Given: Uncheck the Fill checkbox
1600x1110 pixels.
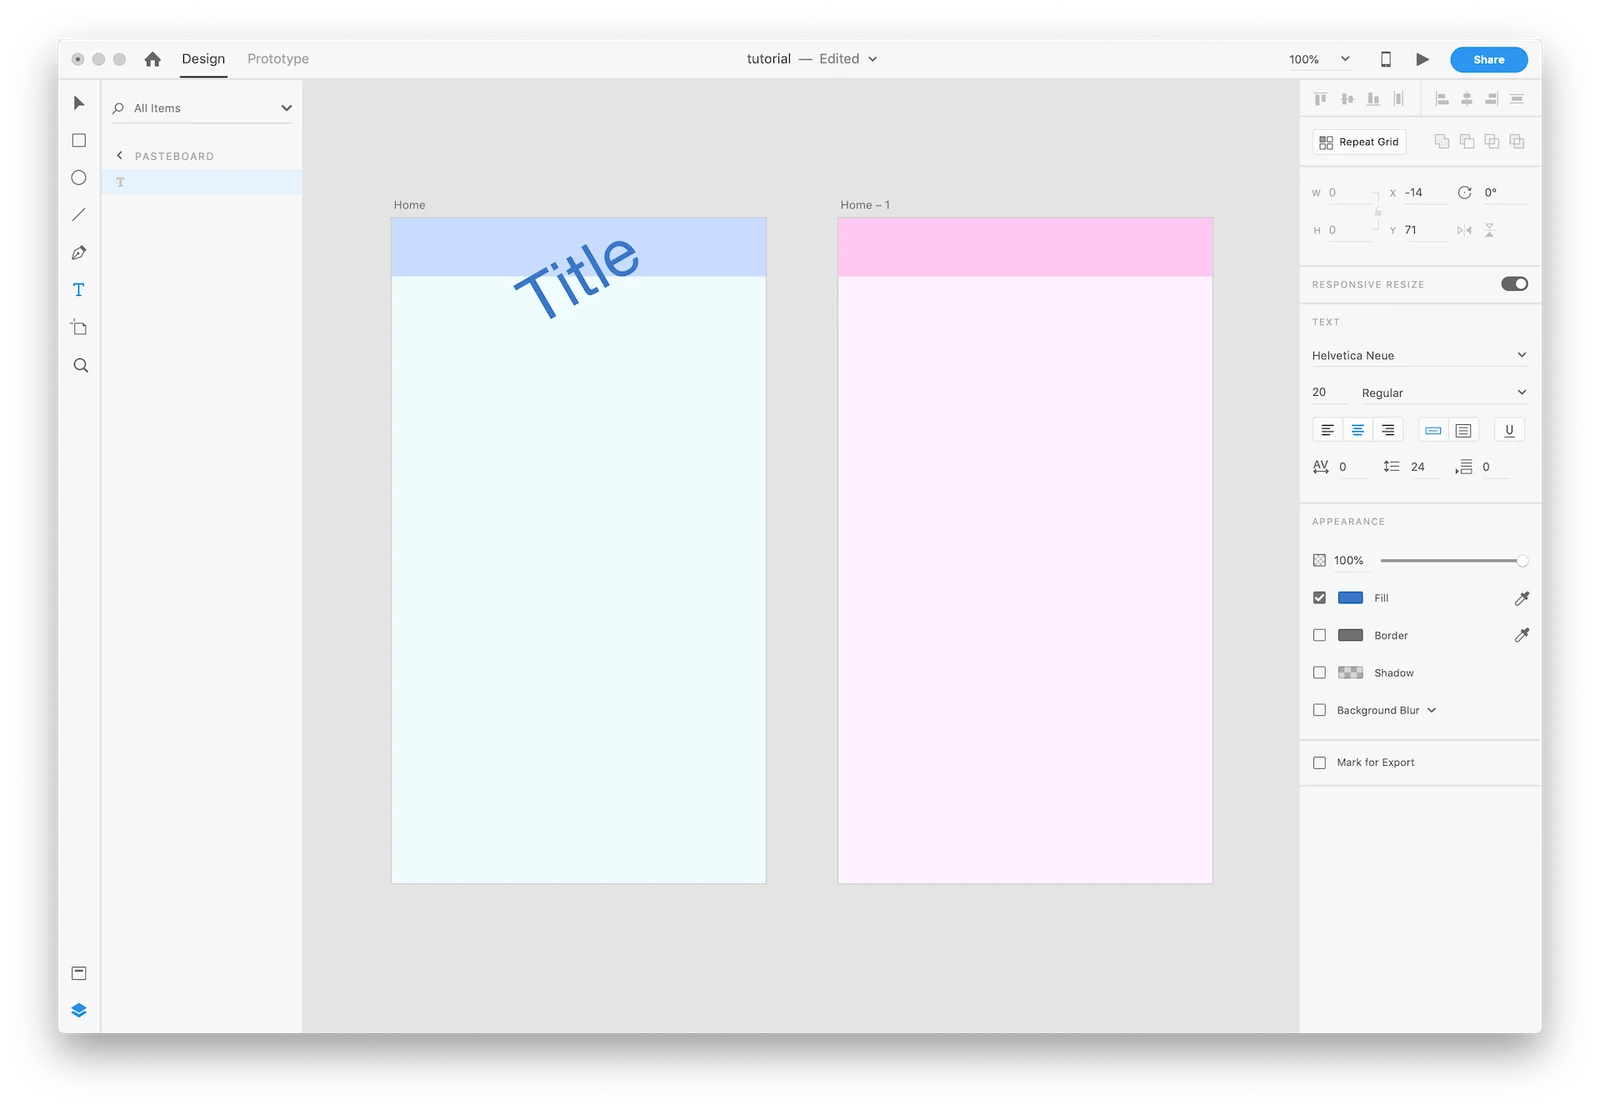Looking at the screenshot, I should click(x=1319, y=598).
